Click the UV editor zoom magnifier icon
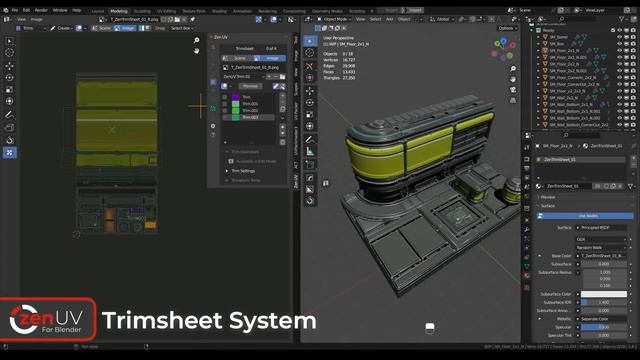The width and height of the screenshot is (640, 360). 196,40
